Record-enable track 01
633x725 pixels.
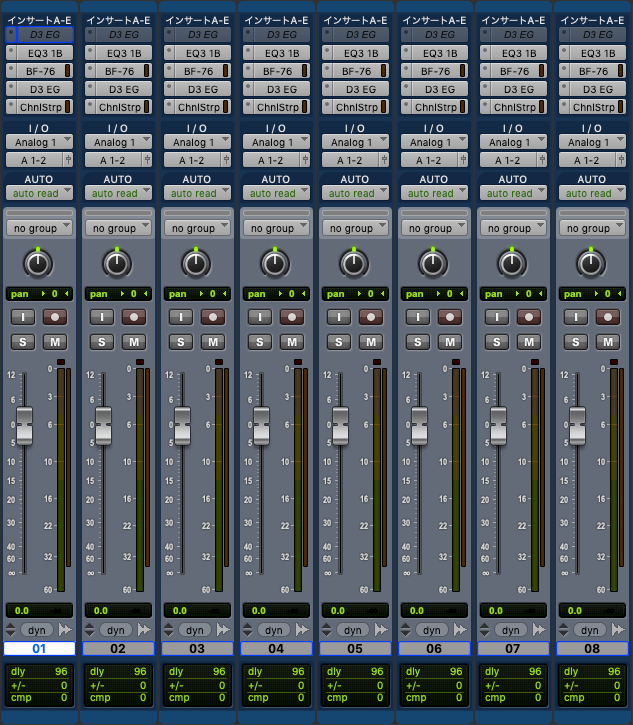coord(55,316)
